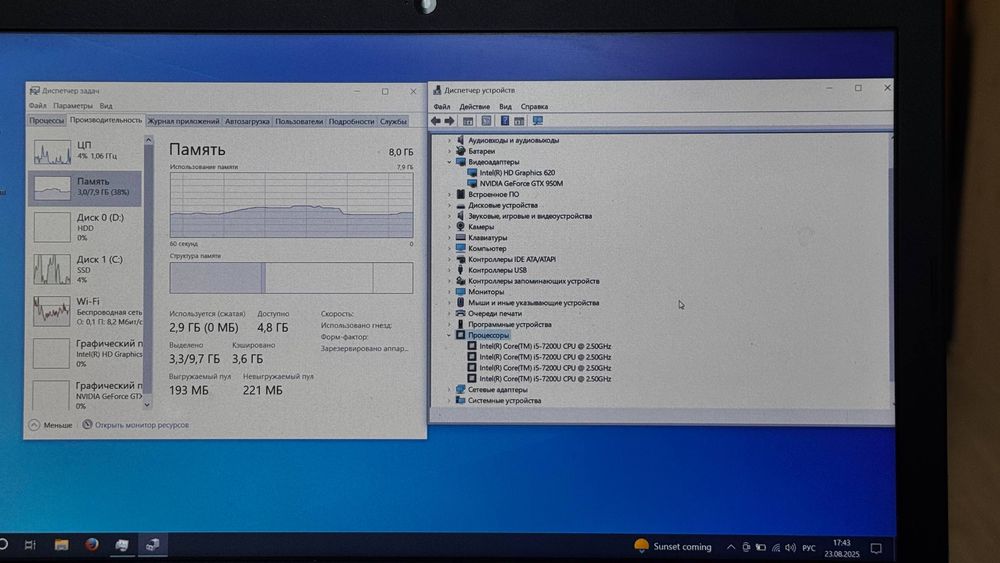The width and height of the screenshot is (1000, 563).
Task: Switch to Журнал приложений tab
Action: (x=184, y=121)
